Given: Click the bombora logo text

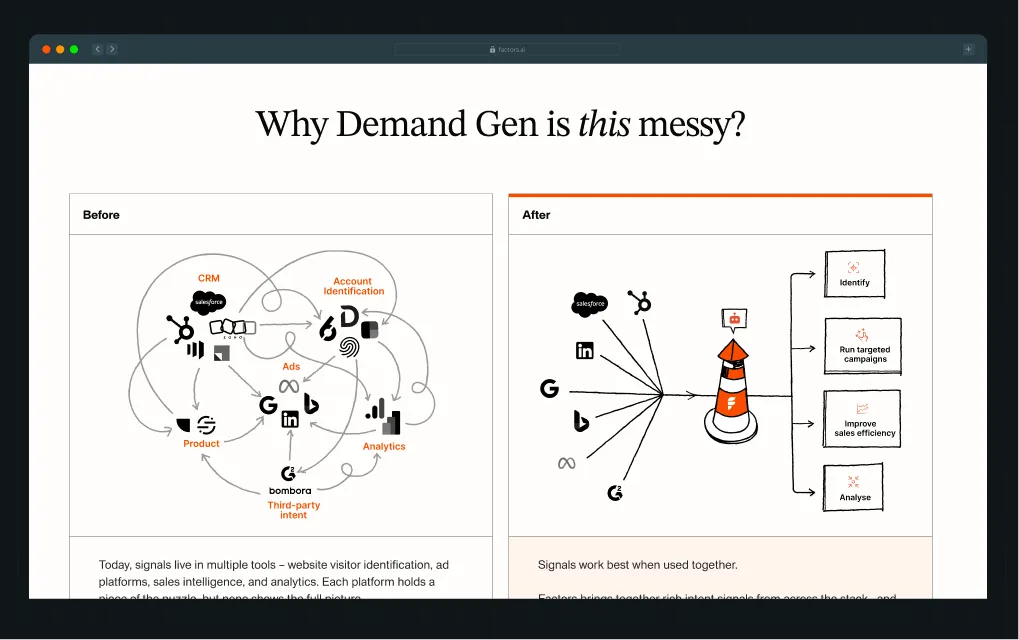Looking at the screenshot, I should (x=290, y=491).
